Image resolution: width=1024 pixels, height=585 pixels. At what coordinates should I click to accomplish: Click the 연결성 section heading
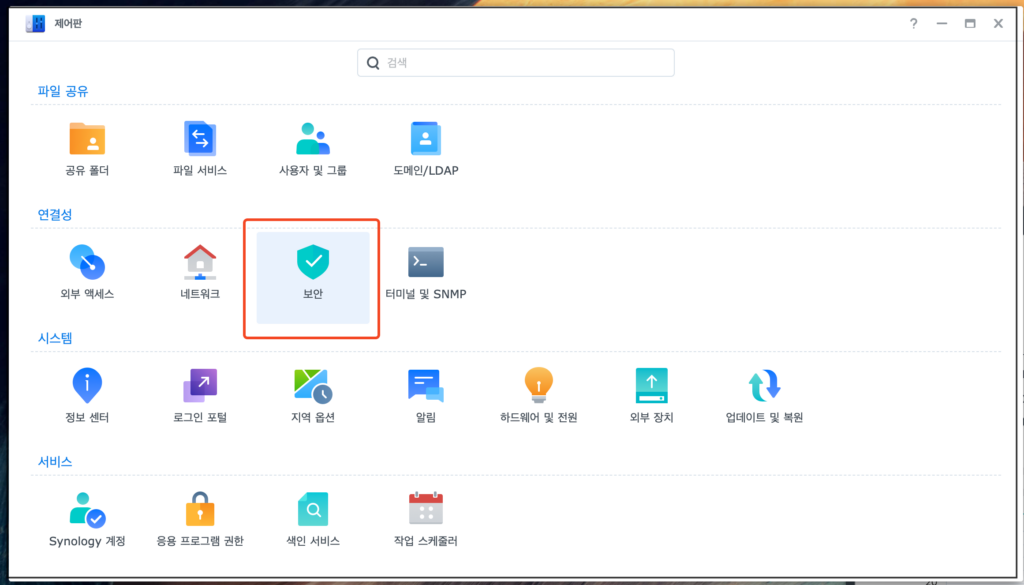[55, 214]
